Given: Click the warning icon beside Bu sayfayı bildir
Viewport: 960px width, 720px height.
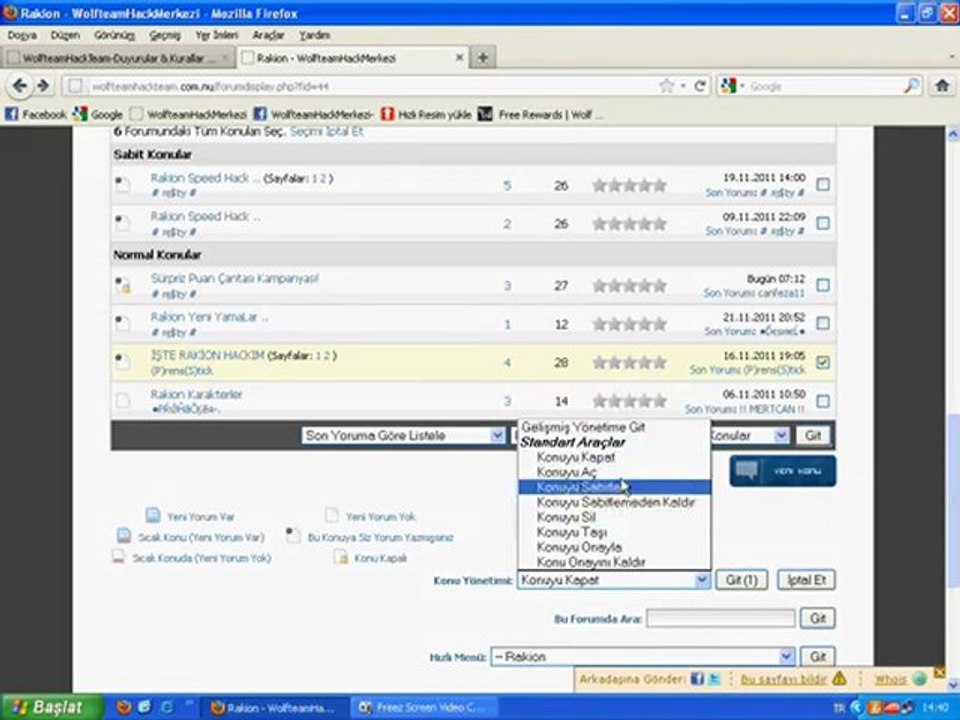Looking at the screenshot, I should pos(839,678).
